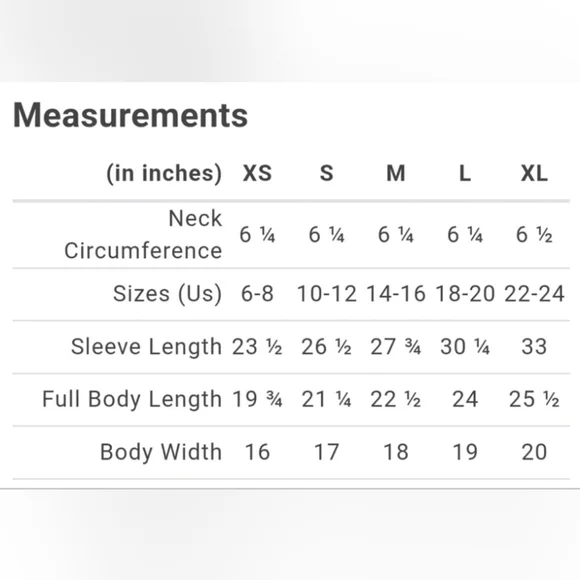This screenshot has width=580, height=580.
Task: Click the Sizes (Us) row label
Action: (x=168, y=294)
